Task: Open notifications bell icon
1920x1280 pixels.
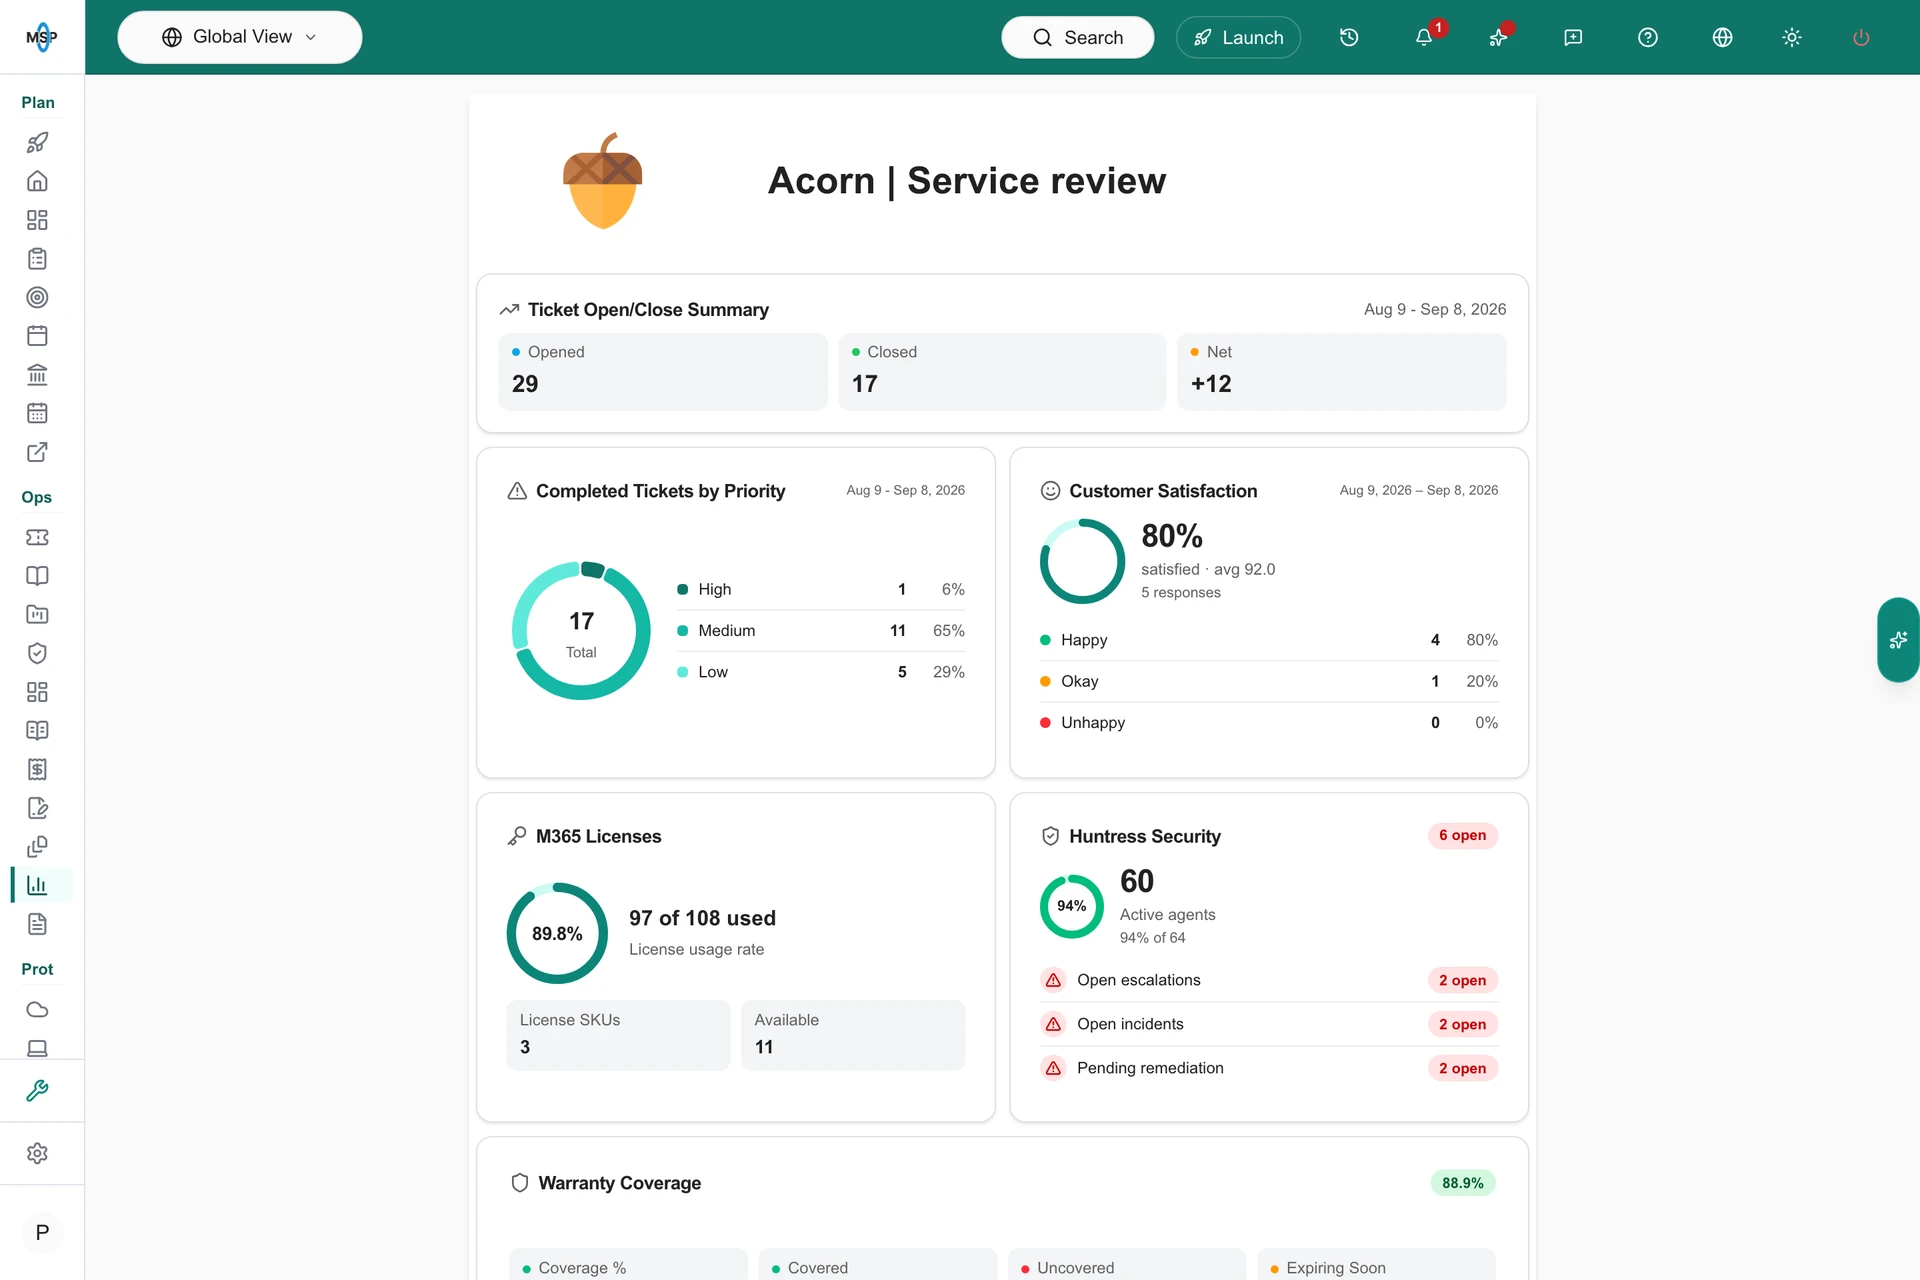Action: click(x=1424, y=37)
